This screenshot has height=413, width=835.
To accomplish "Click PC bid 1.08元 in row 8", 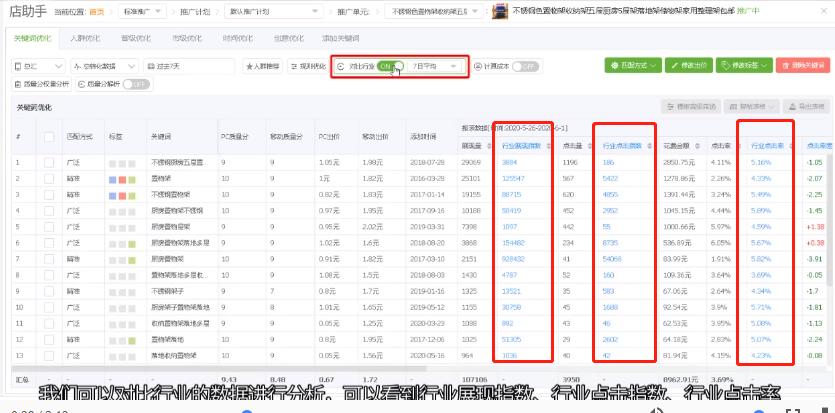I will 327,275.
